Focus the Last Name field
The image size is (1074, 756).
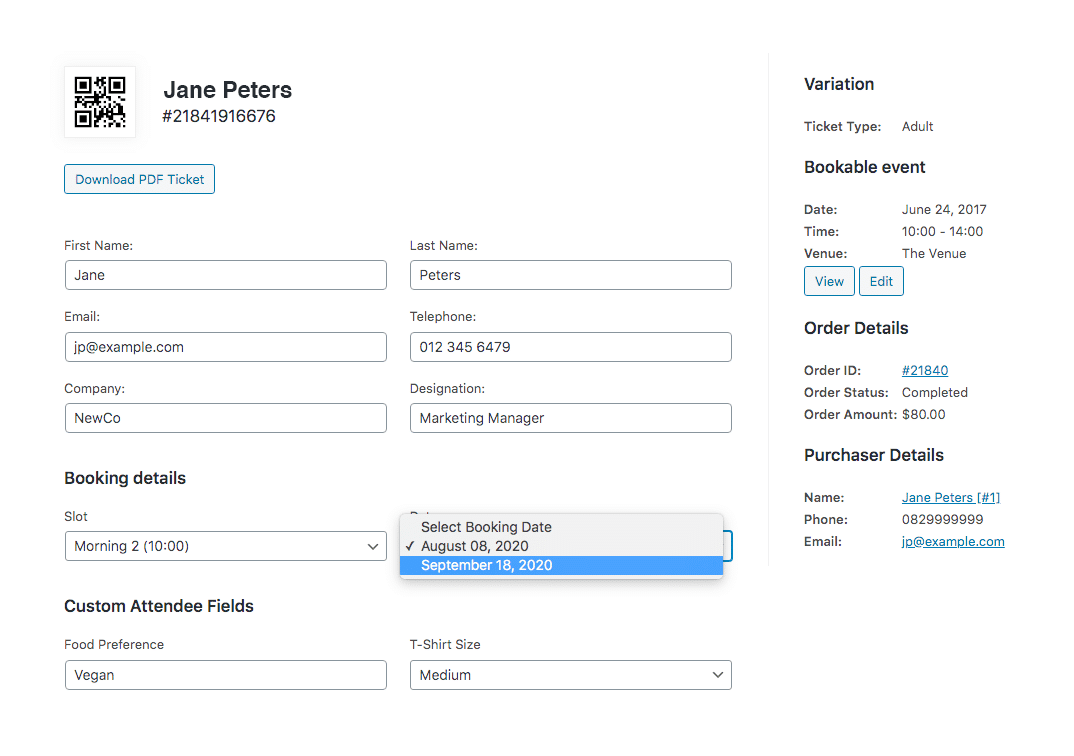point(570,275)
